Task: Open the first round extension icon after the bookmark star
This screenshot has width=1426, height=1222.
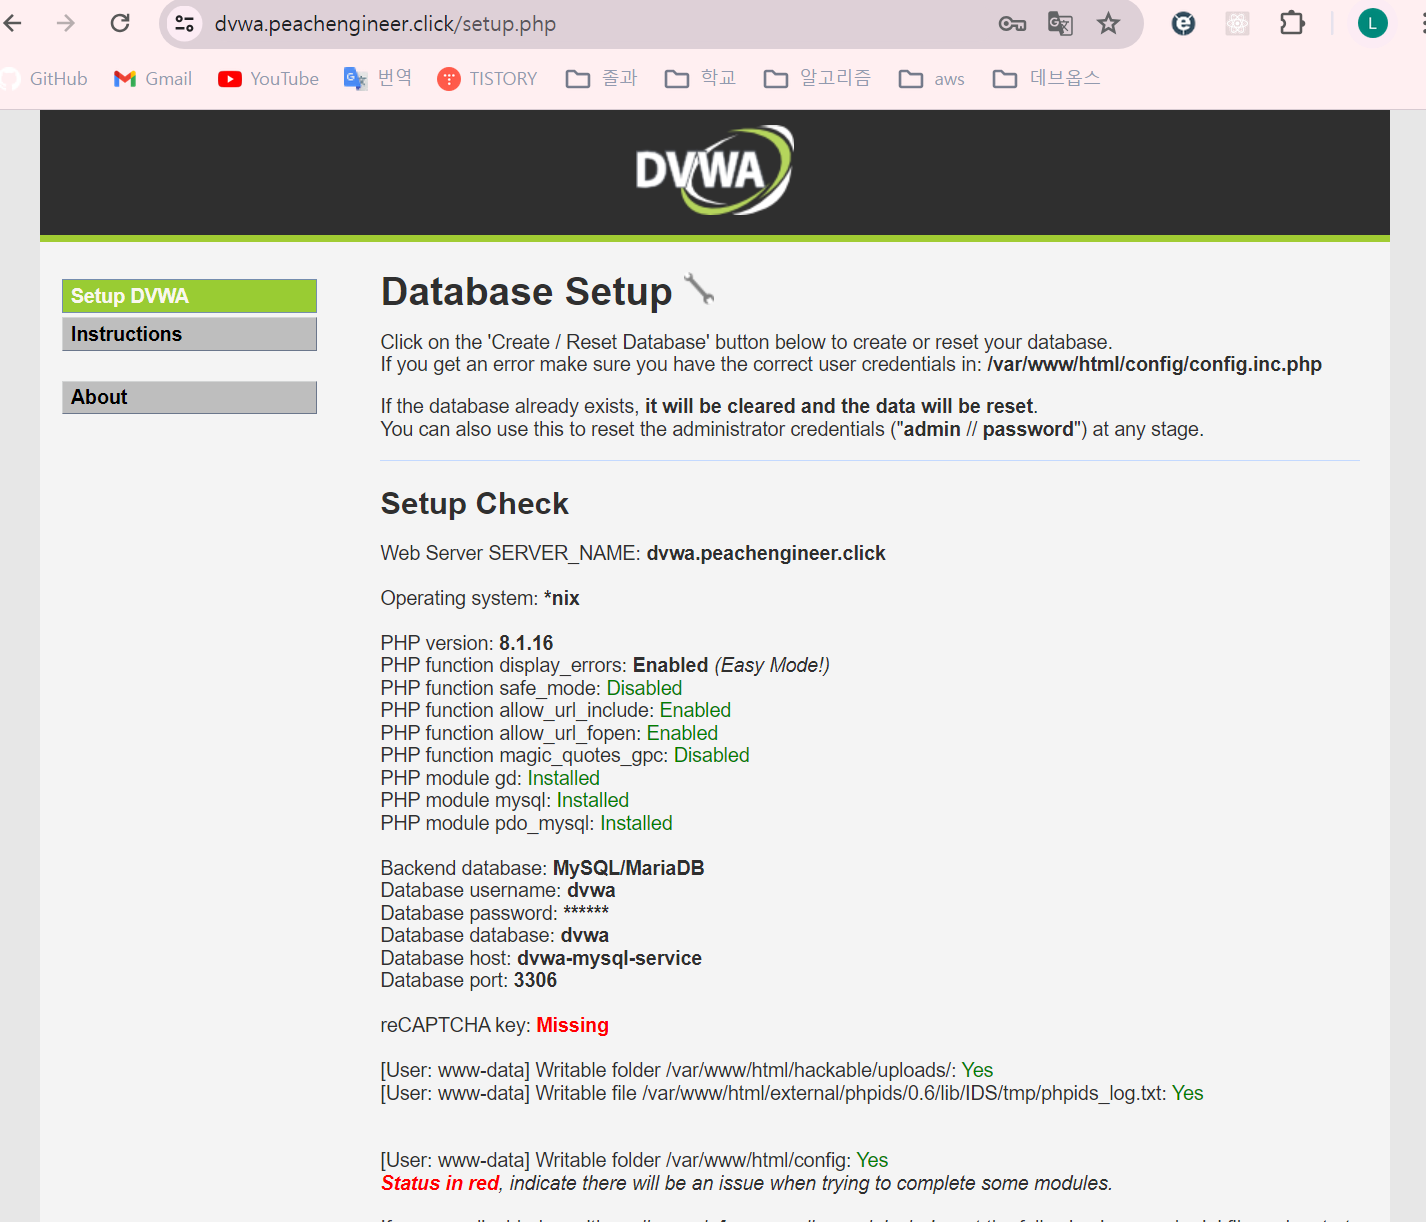Action: [x=1183, y=23]
